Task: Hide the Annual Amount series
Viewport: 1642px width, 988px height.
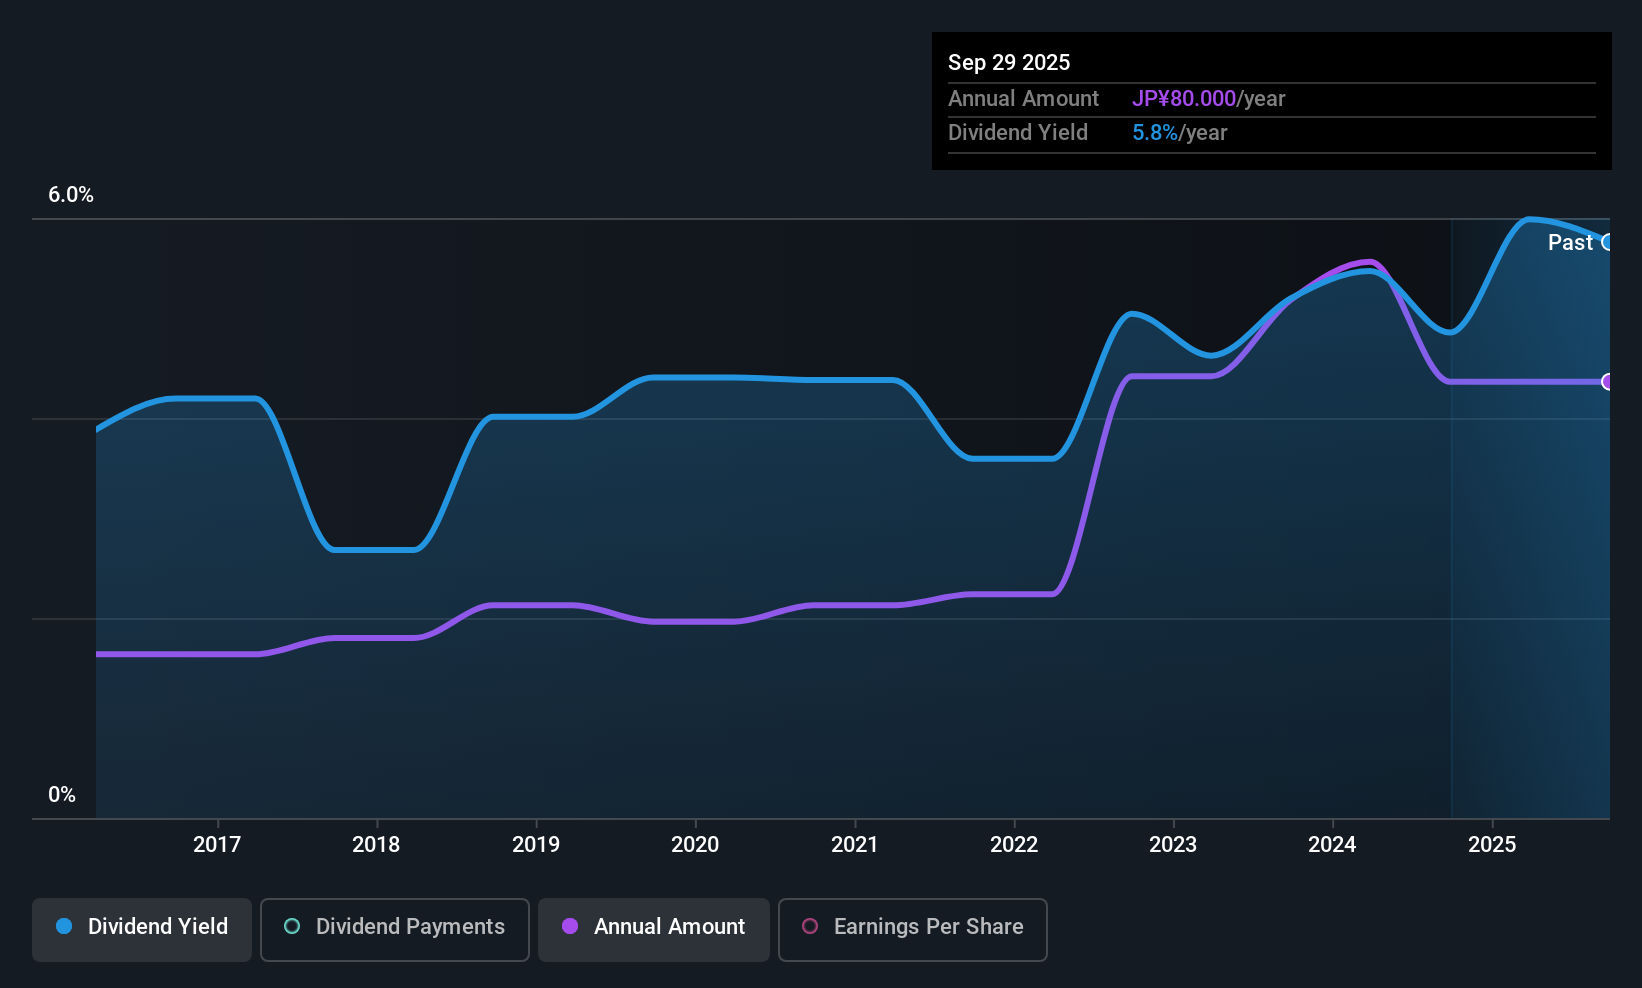Action: (x=654, y=929)
